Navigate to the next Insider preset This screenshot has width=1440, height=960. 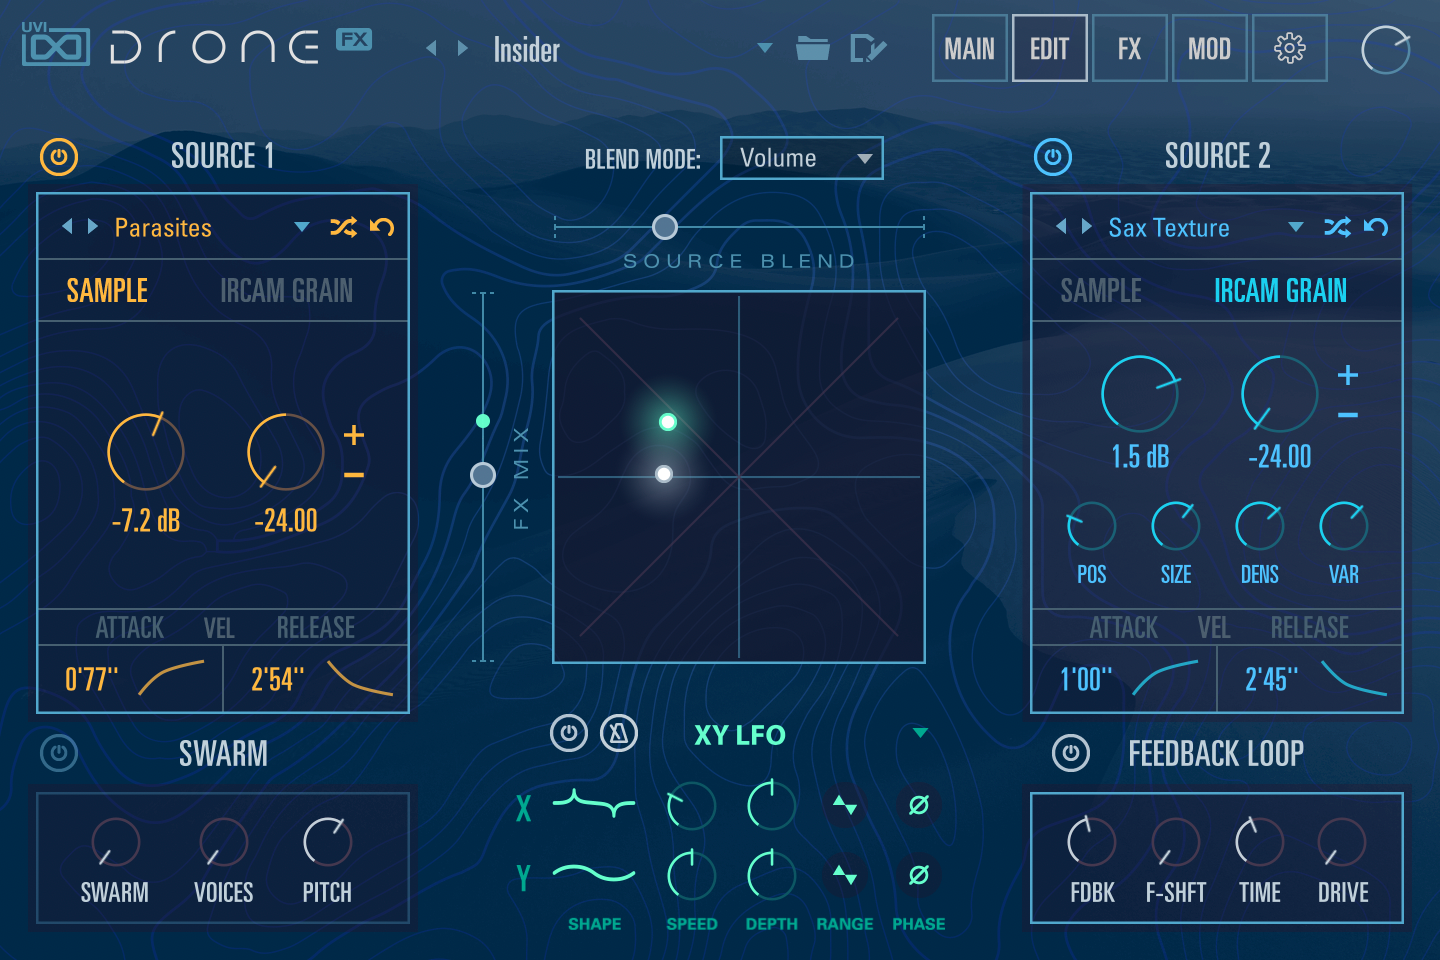tap(463, 47)
